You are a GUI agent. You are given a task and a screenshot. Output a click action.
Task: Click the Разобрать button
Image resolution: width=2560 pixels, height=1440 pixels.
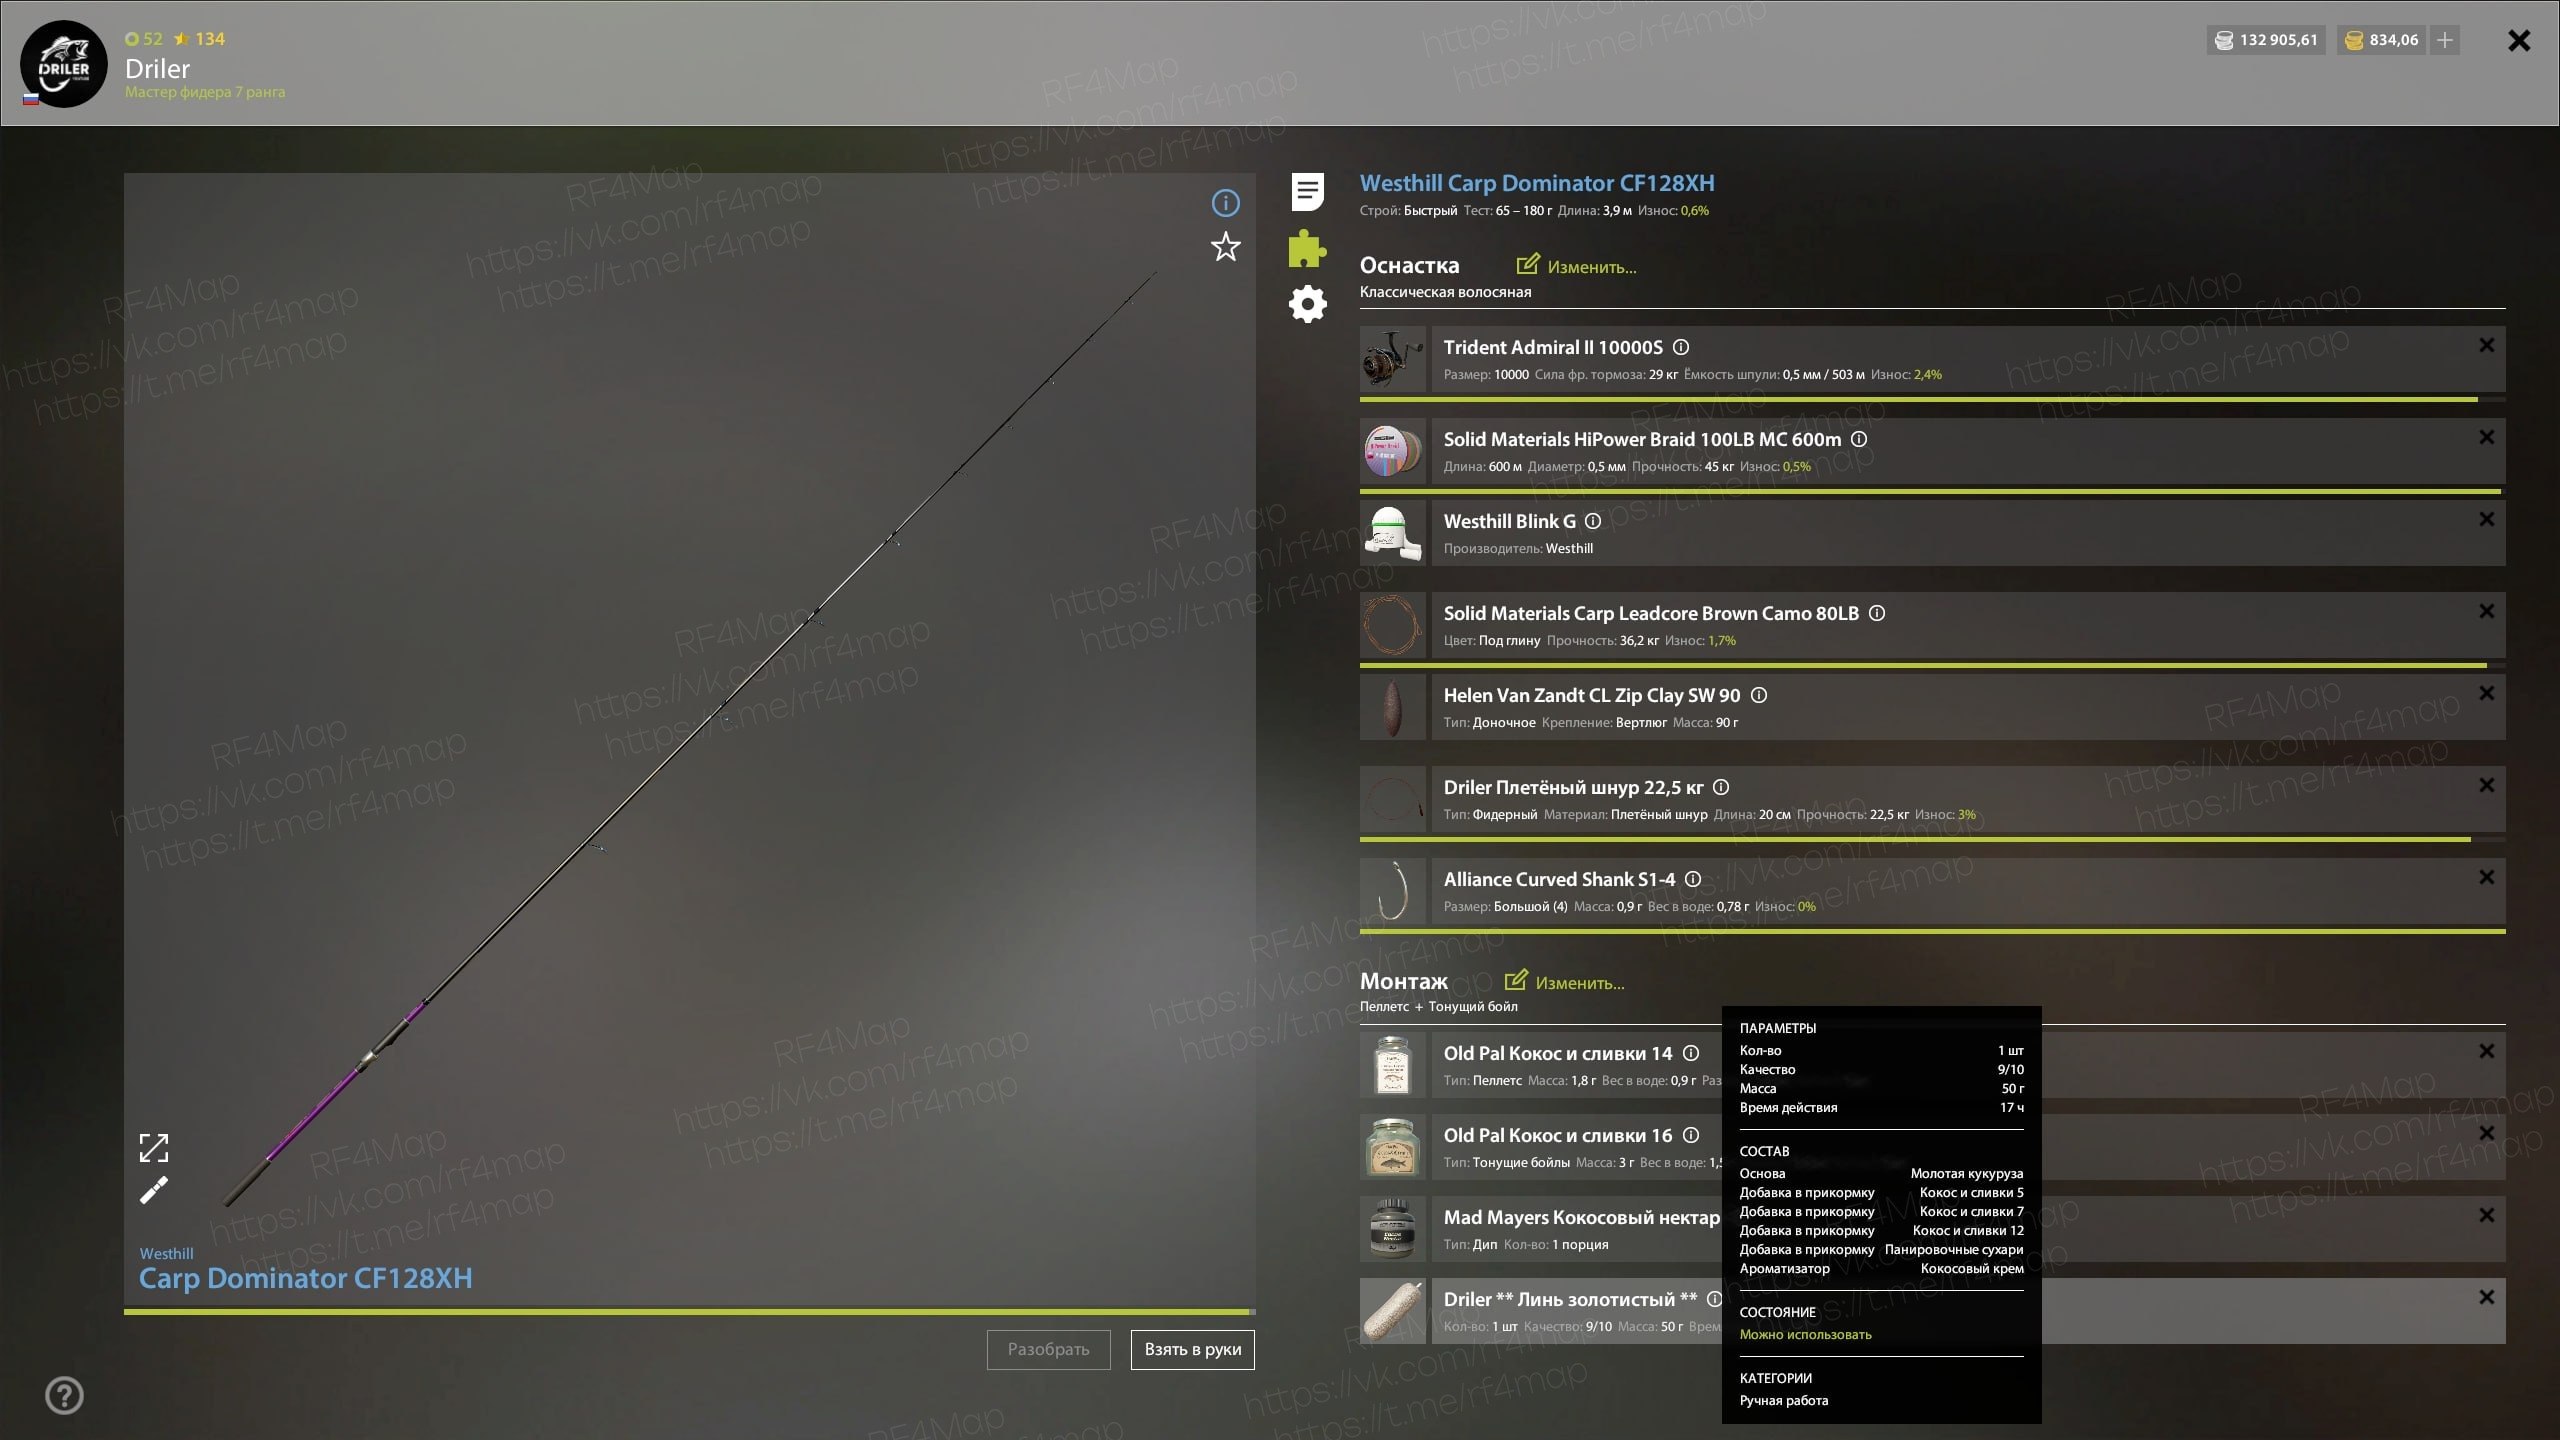point(1048,1350)
